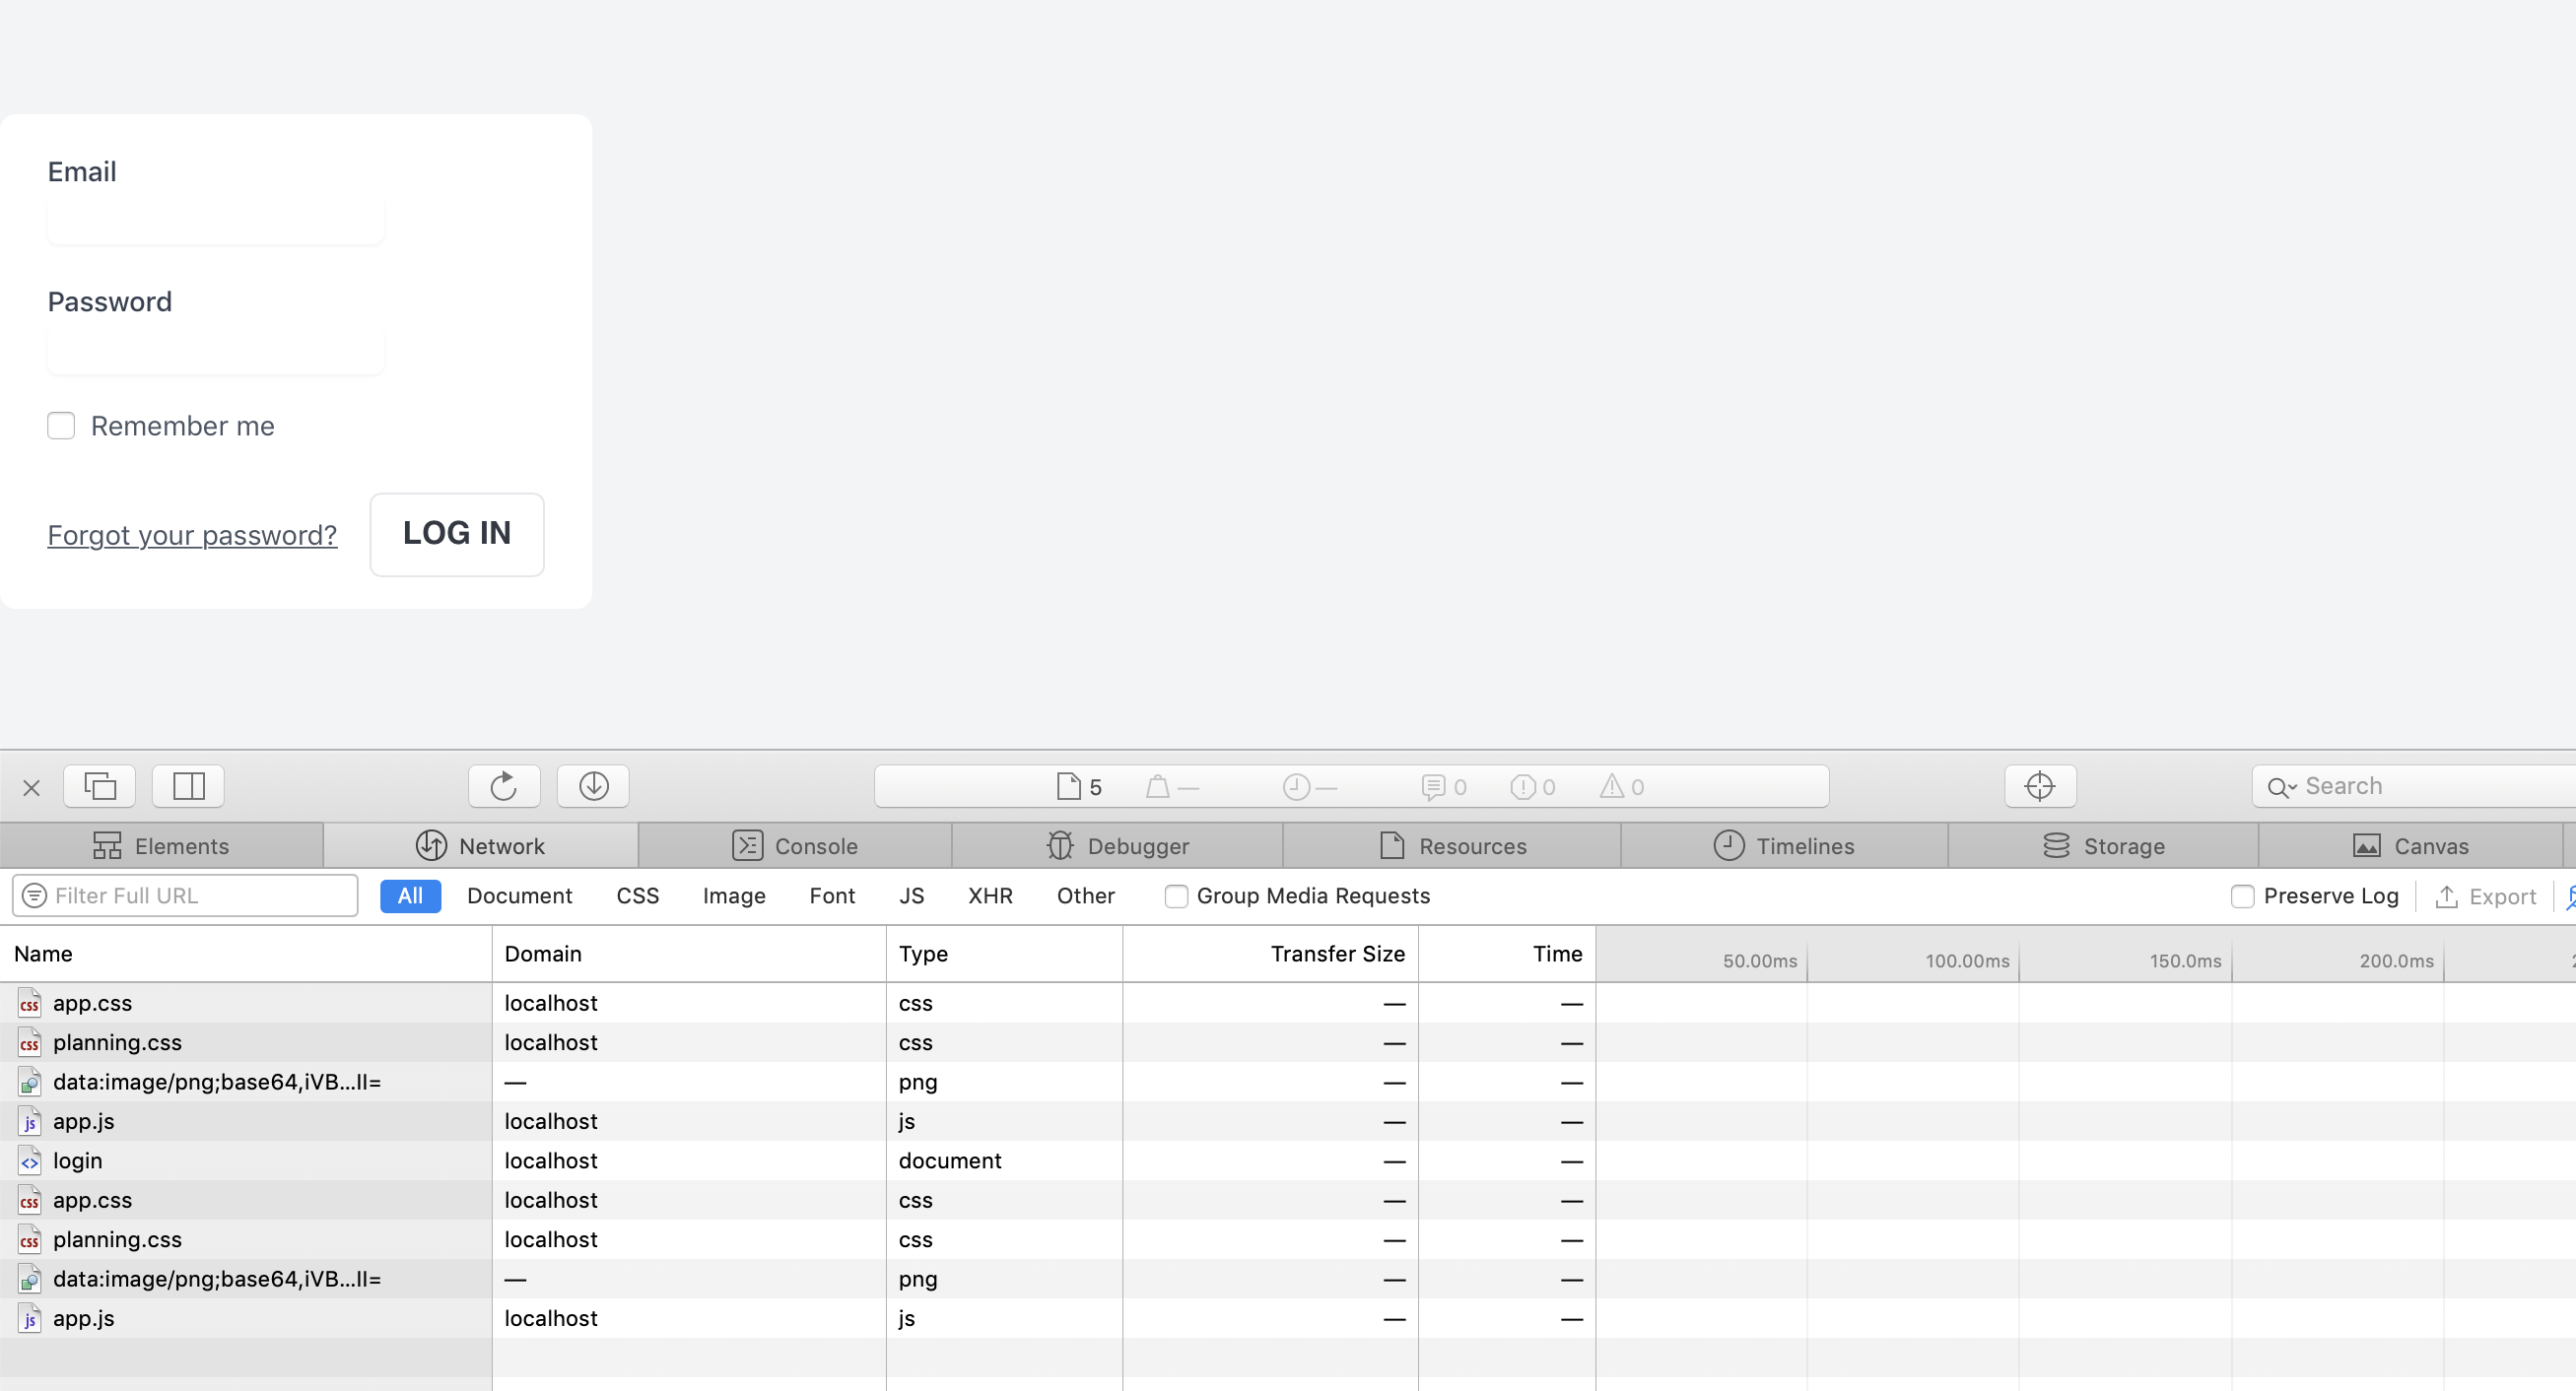Switch to the Canvas tab

(2411, 846)
